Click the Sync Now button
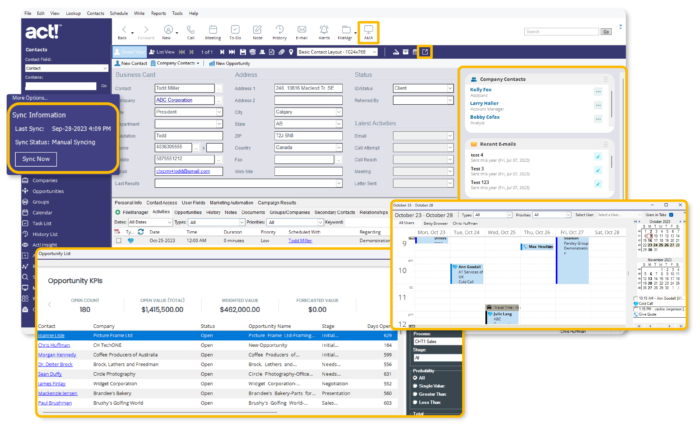The image size is (700, 429). (x=36, y=159)
